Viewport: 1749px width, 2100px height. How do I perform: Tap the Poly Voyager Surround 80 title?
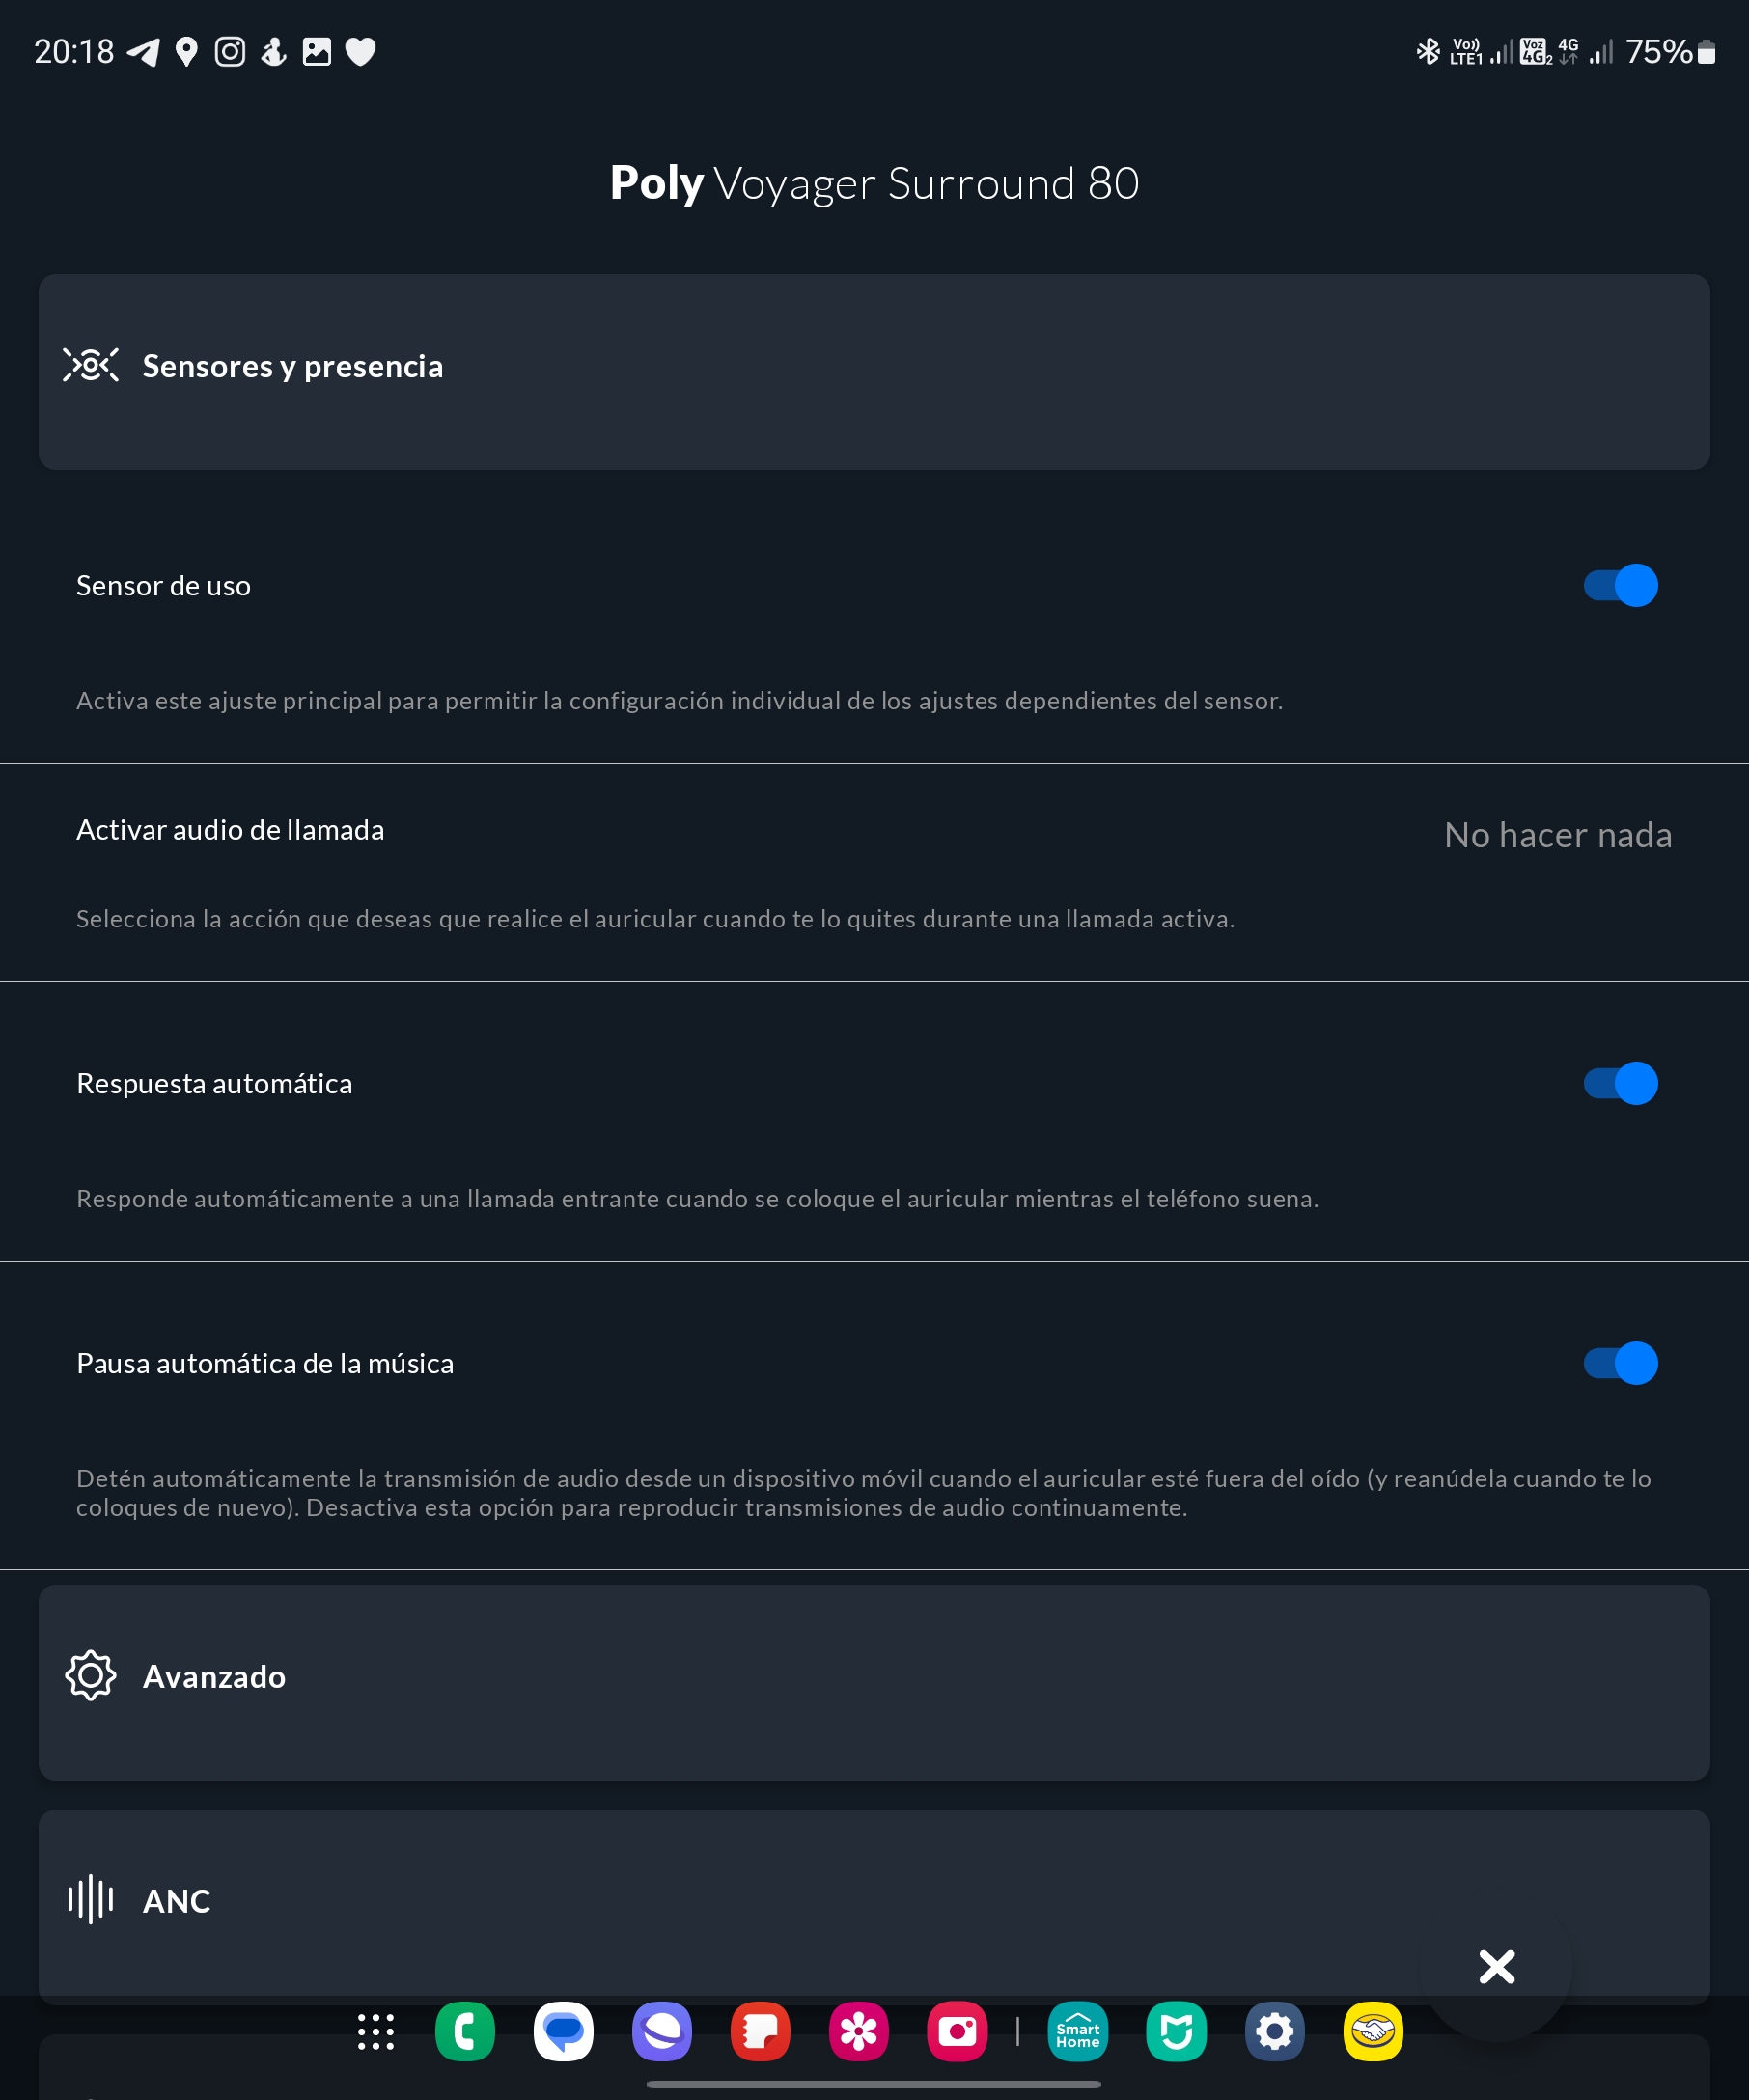[874, 183]
